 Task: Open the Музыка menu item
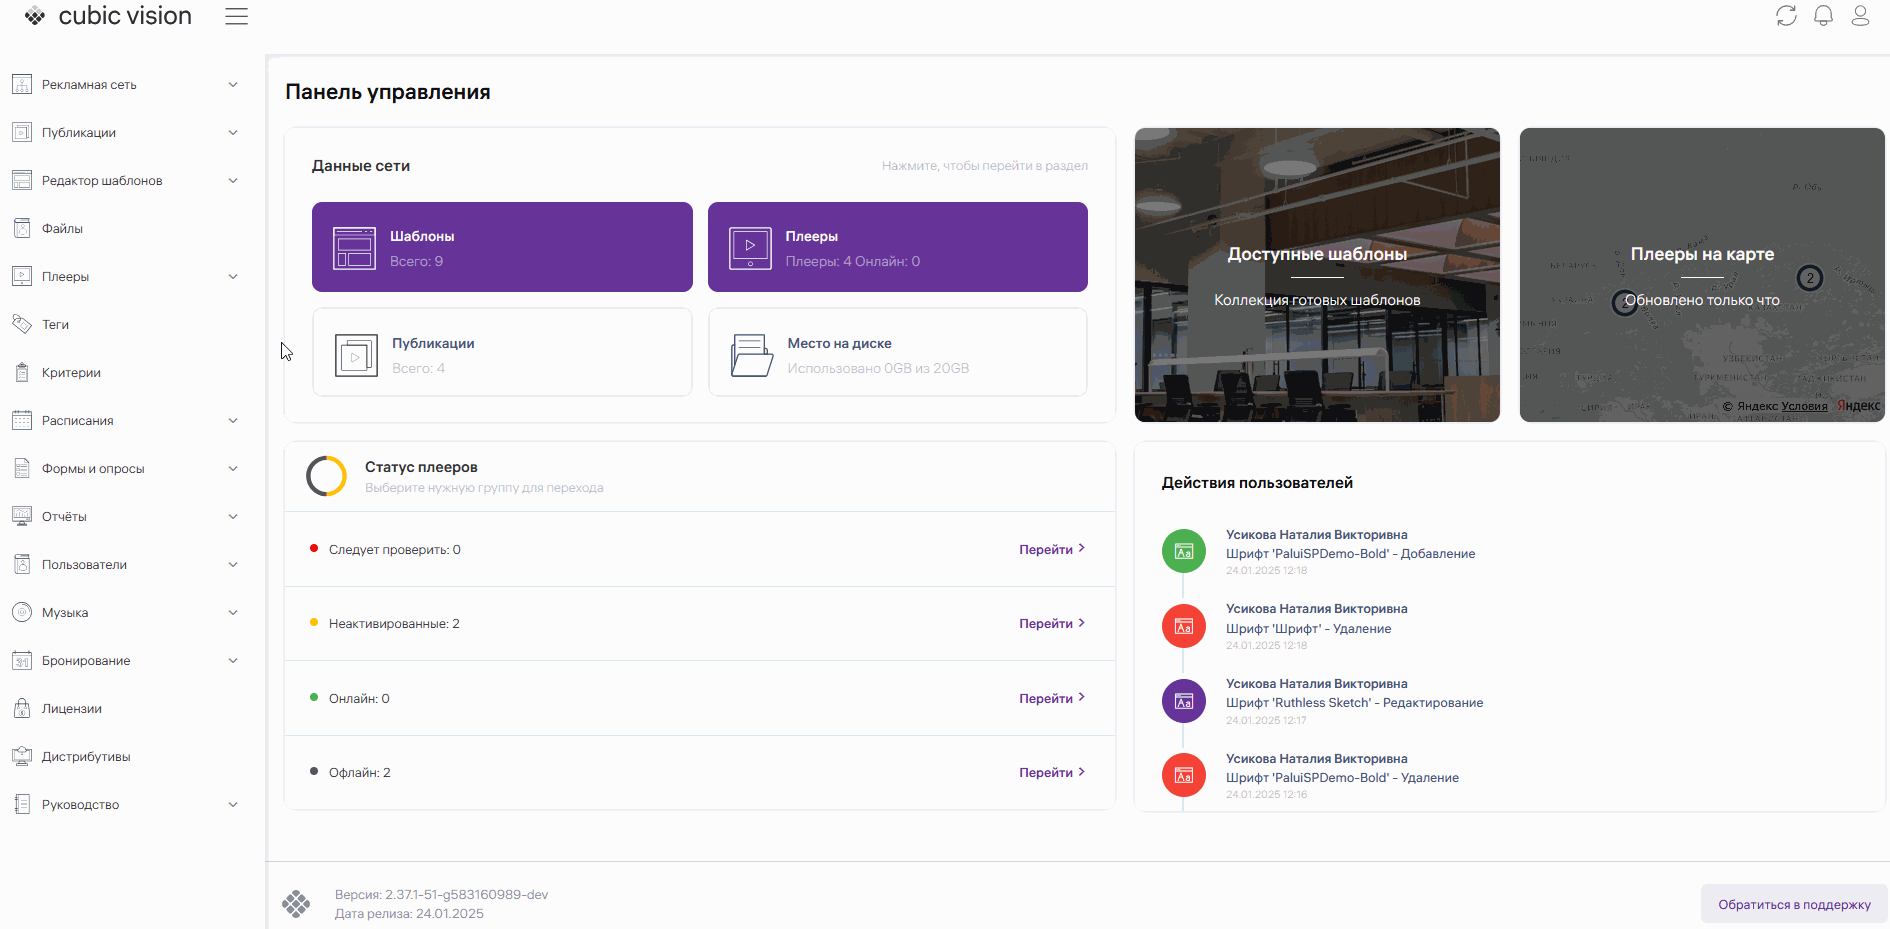(65, 613)
